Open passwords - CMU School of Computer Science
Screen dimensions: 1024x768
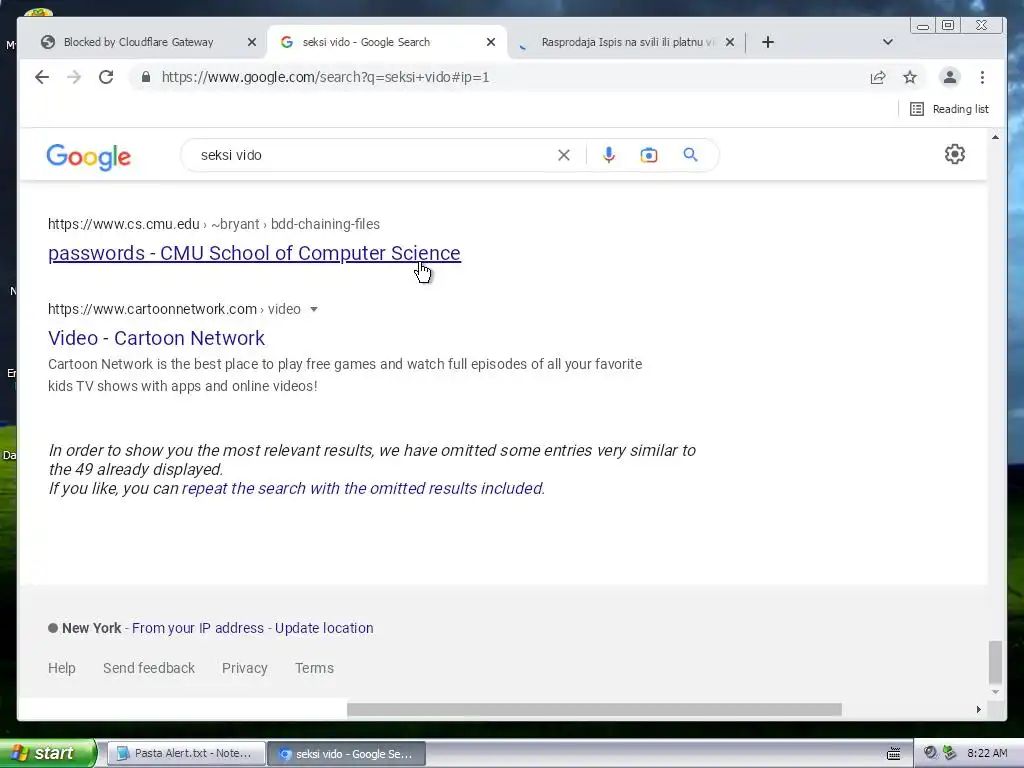tap(254, 253)
